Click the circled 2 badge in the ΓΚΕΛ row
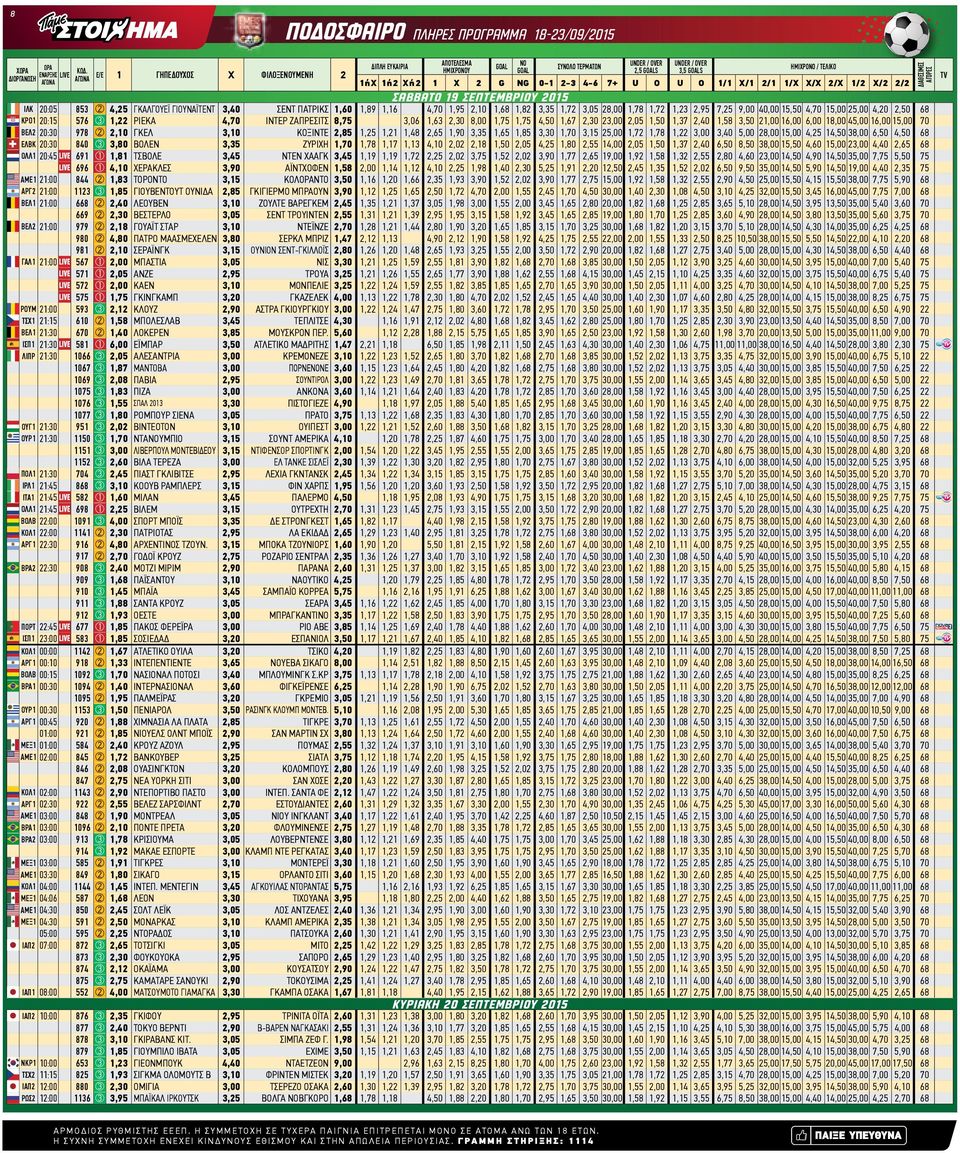This screenshot has width=960, height=1153. point(100,132)
